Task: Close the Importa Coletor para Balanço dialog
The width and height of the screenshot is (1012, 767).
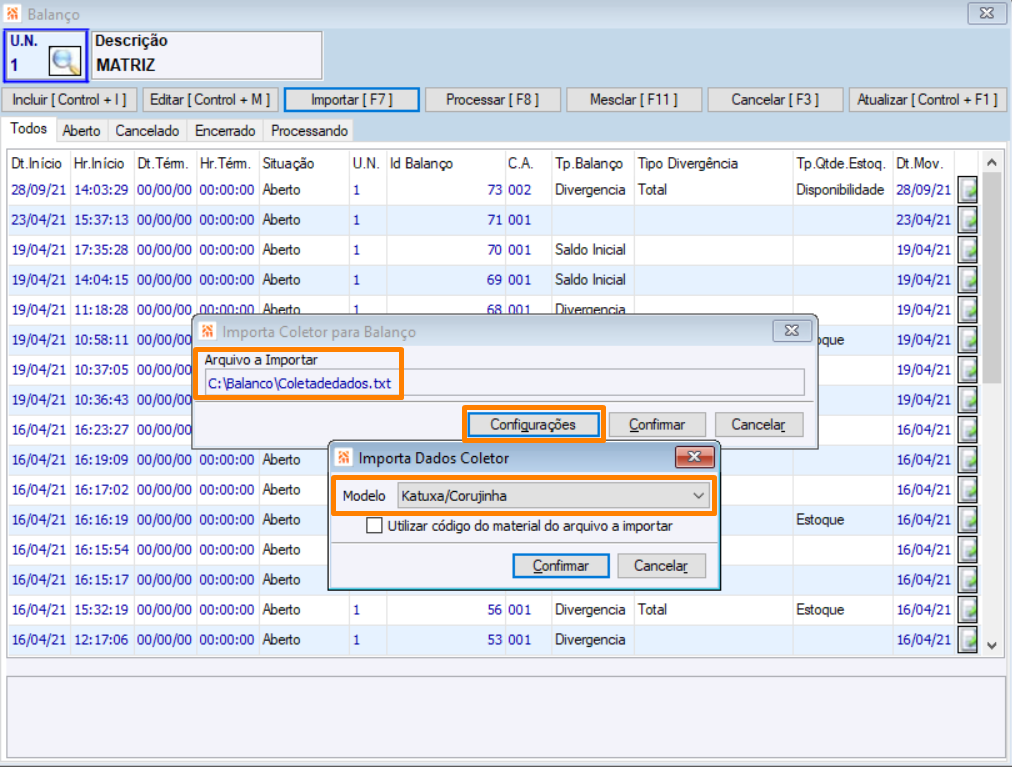Action: coord(792,331)
